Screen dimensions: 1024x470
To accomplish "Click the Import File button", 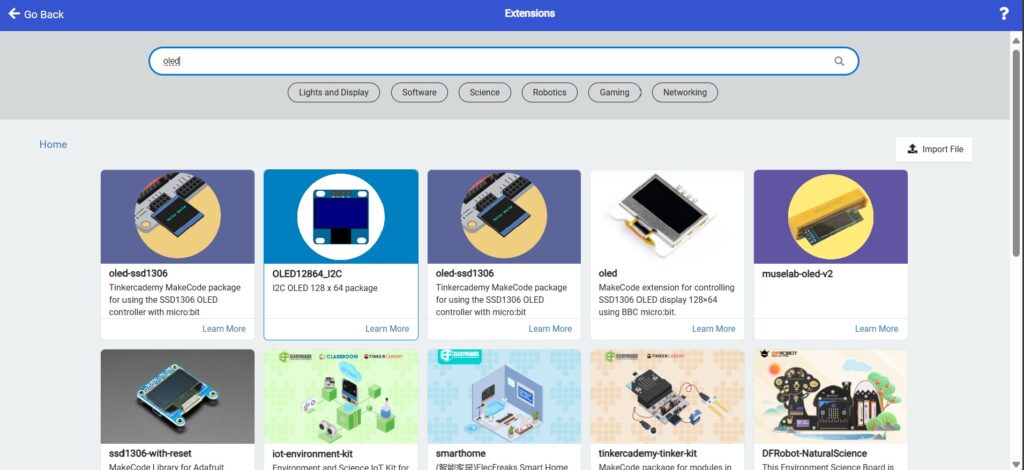I will (934, 149).
